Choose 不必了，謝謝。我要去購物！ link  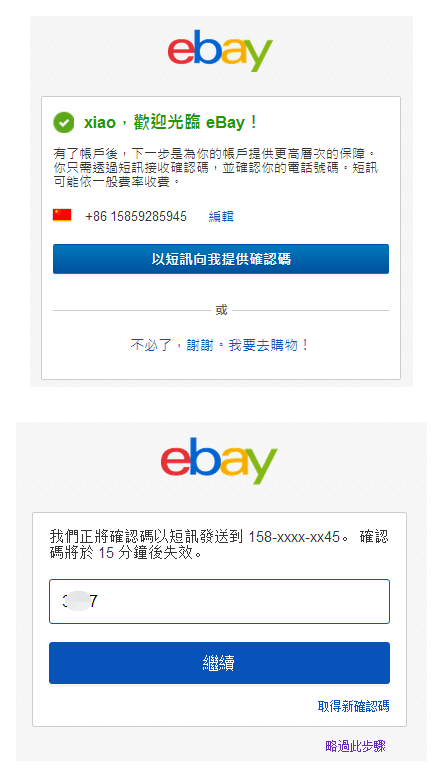(x=221, y=345)
